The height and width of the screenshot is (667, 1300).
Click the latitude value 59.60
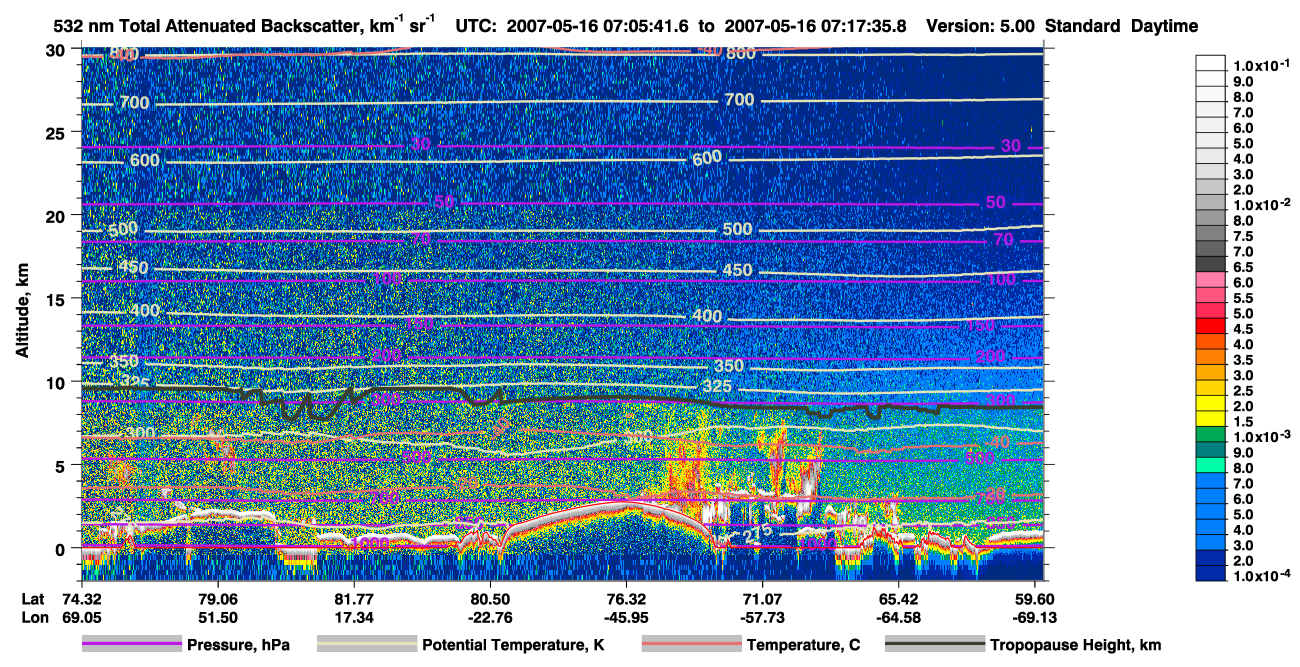tap(1034, 599)
